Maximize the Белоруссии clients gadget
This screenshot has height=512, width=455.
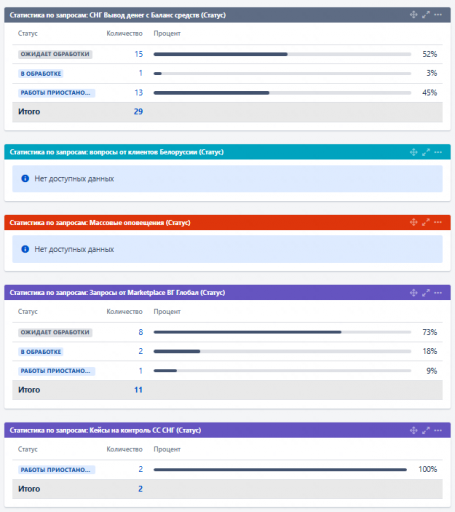click(x=426, y=152)
